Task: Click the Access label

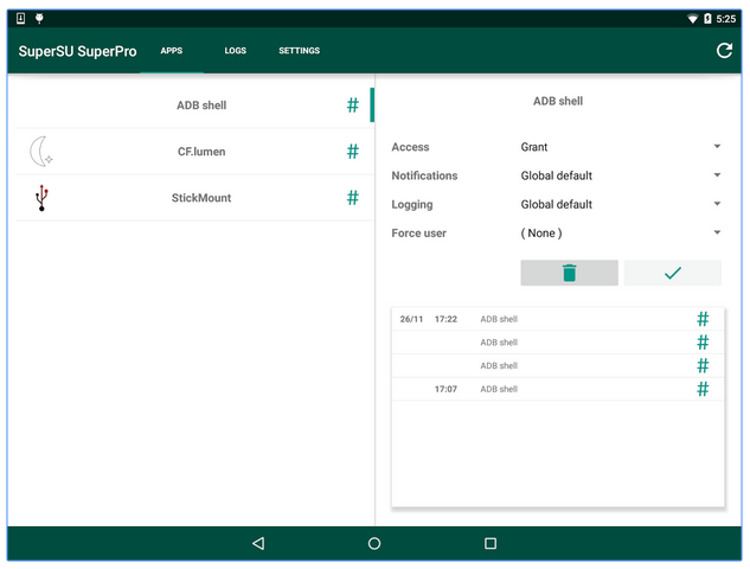Action: point(410,147)
